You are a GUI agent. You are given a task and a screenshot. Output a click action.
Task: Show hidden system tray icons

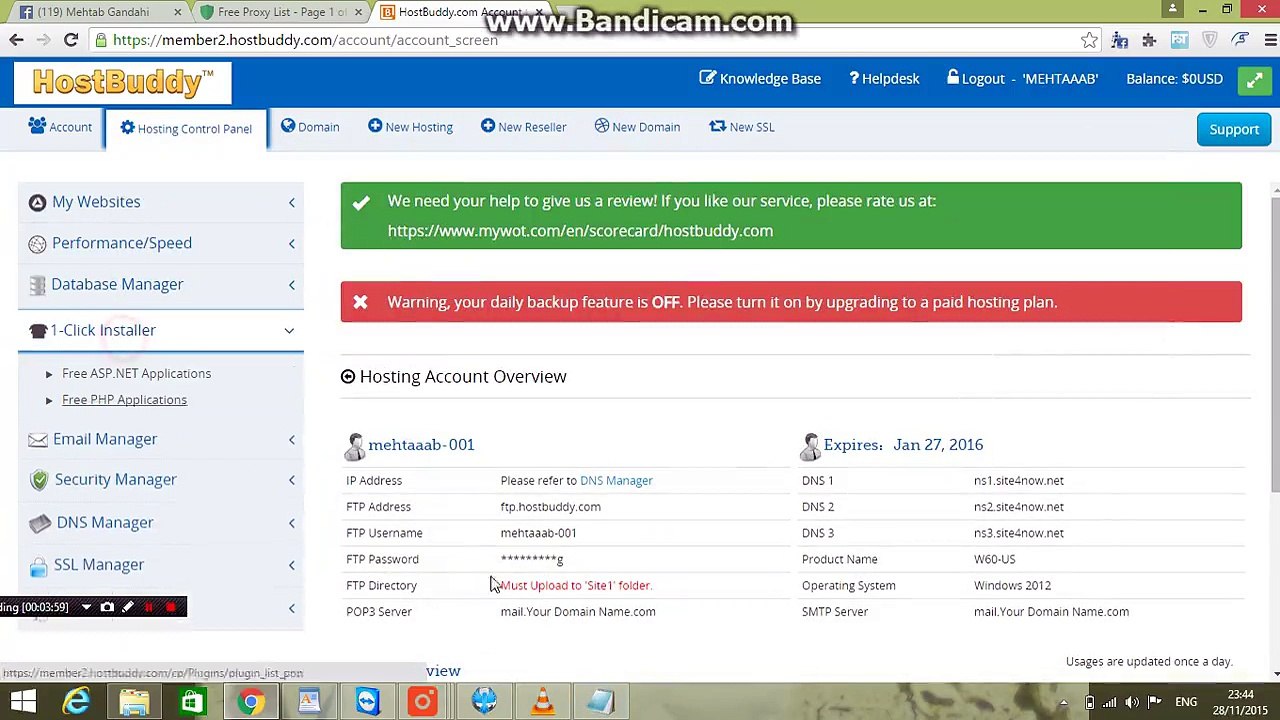pyautogui.click(x=1064, y=702)
